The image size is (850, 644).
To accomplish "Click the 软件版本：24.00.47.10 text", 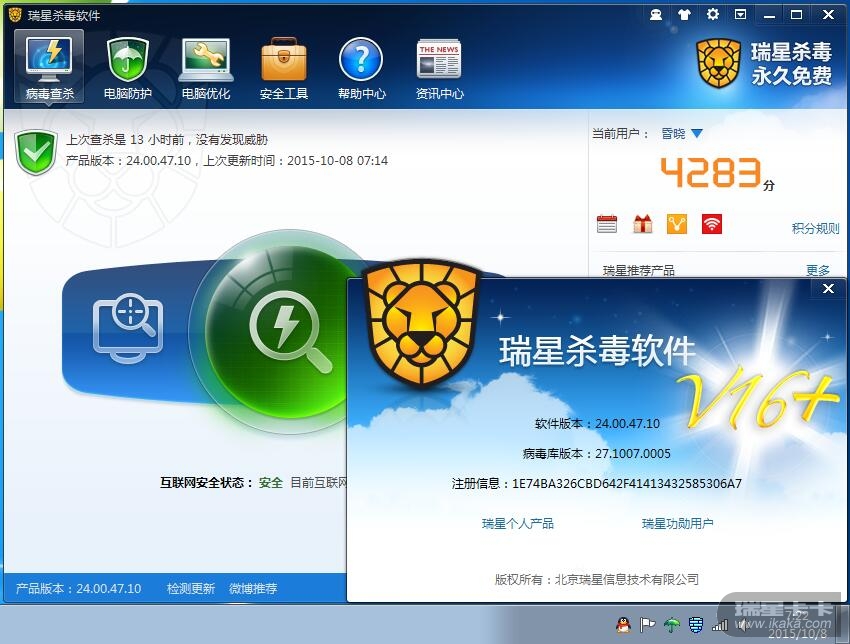I will click(597, 423).
